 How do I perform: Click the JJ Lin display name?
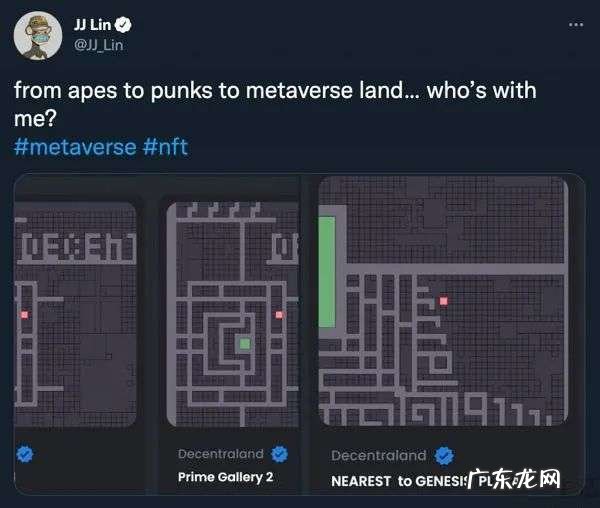click(x=92, y=25)
